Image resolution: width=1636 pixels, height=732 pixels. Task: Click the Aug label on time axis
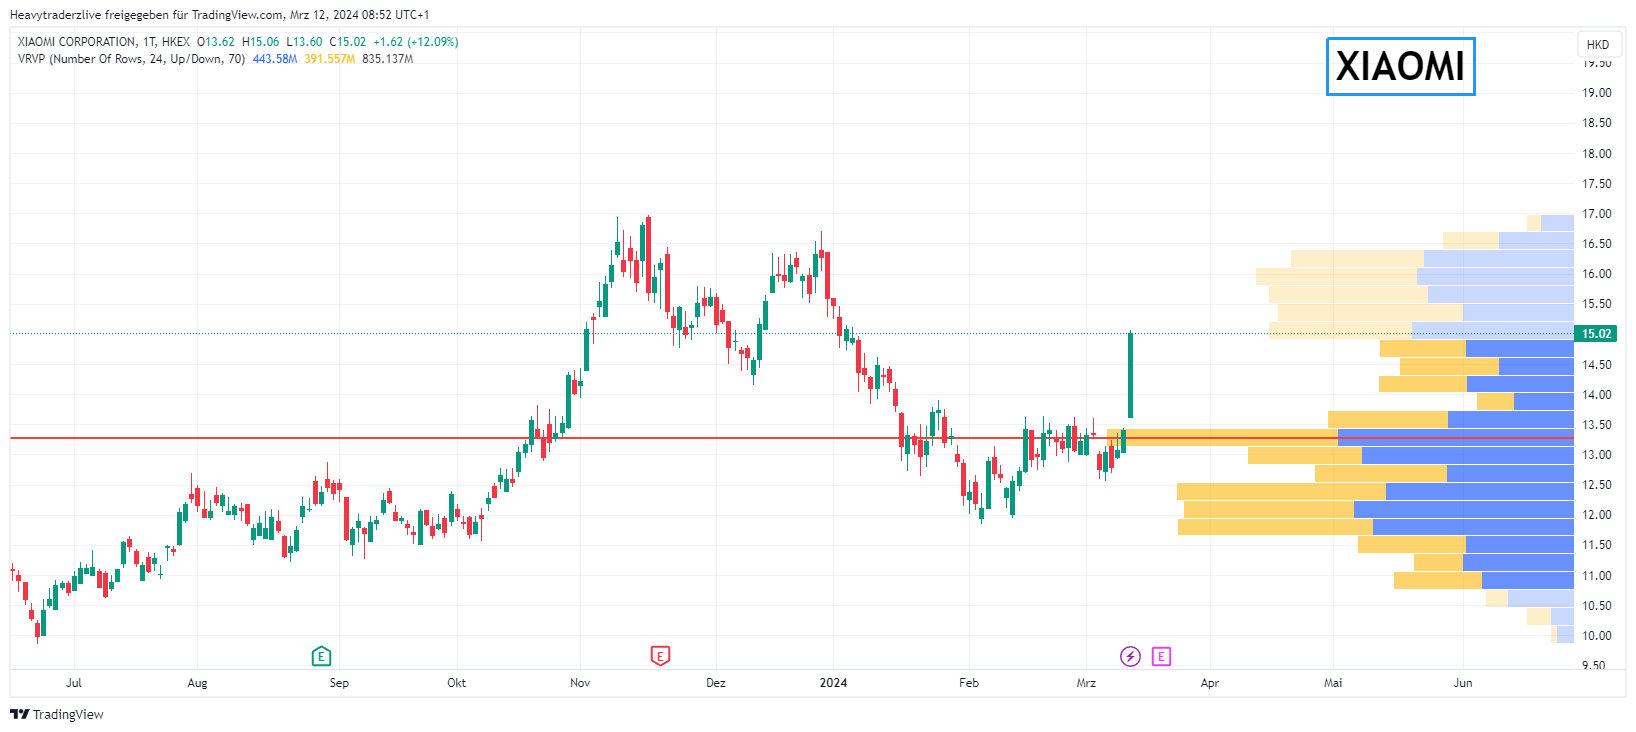click(197, 683)
